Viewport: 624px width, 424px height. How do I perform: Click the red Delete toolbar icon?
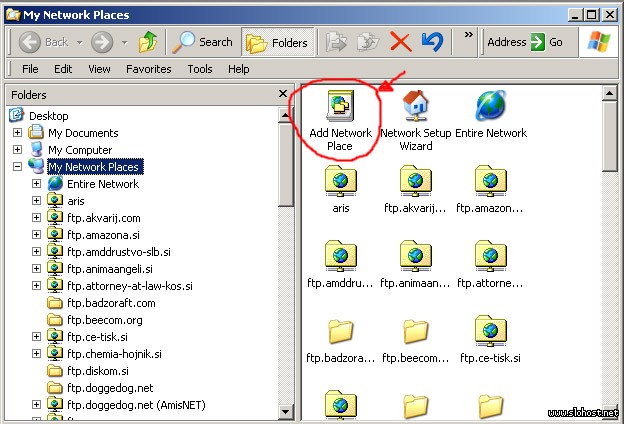point(400,42)
